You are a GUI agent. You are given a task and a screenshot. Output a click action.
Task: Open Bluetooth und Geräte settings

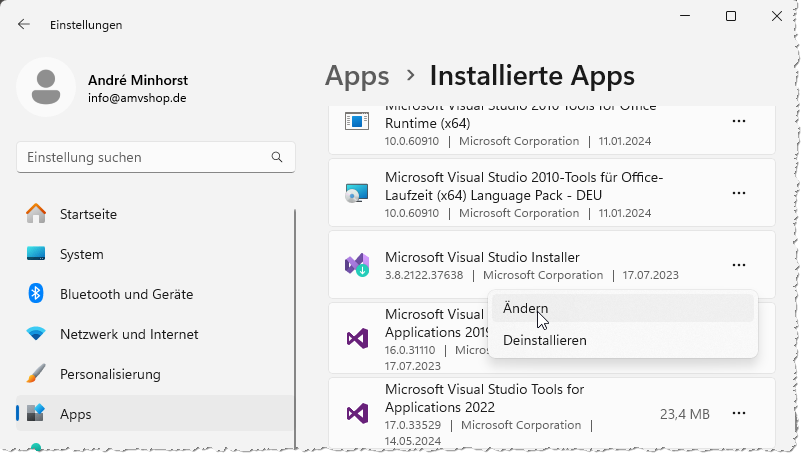click(156, 294)
